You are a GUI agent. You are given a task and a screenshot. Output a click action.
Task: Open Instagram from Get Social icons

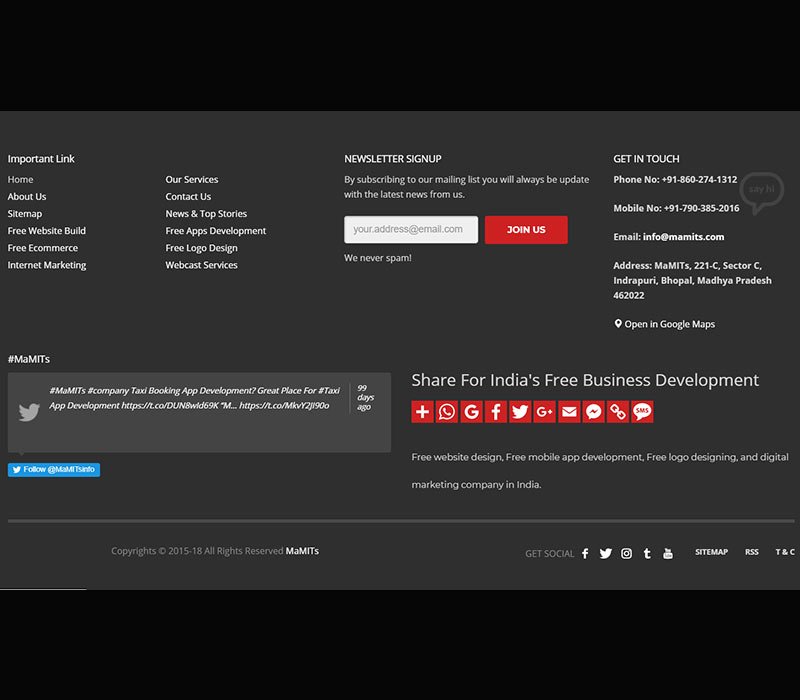point(626,553)
